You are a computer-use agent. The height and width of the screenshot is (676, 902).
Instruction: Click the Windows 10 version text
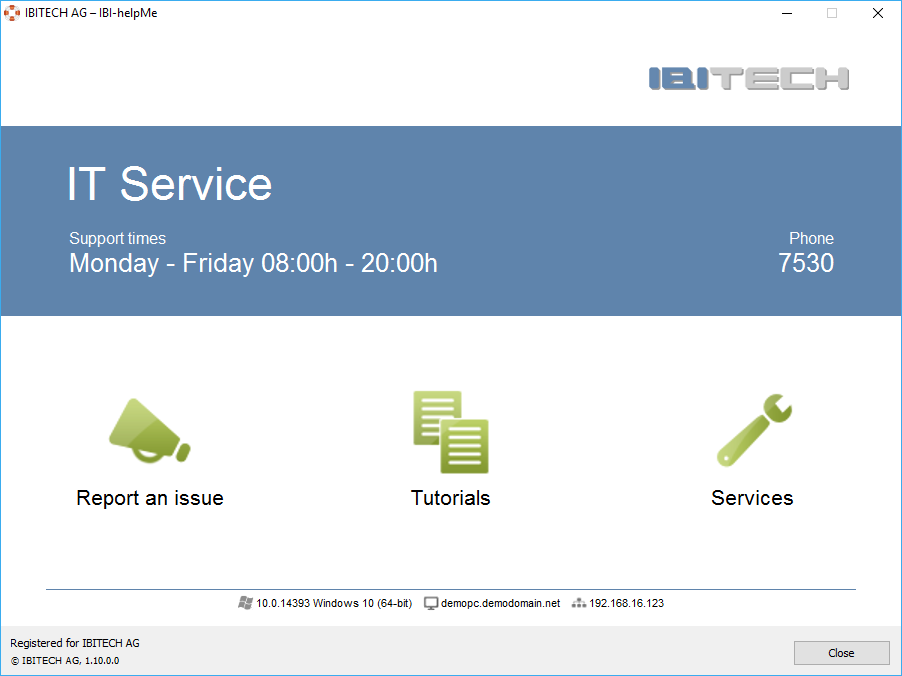334,604
